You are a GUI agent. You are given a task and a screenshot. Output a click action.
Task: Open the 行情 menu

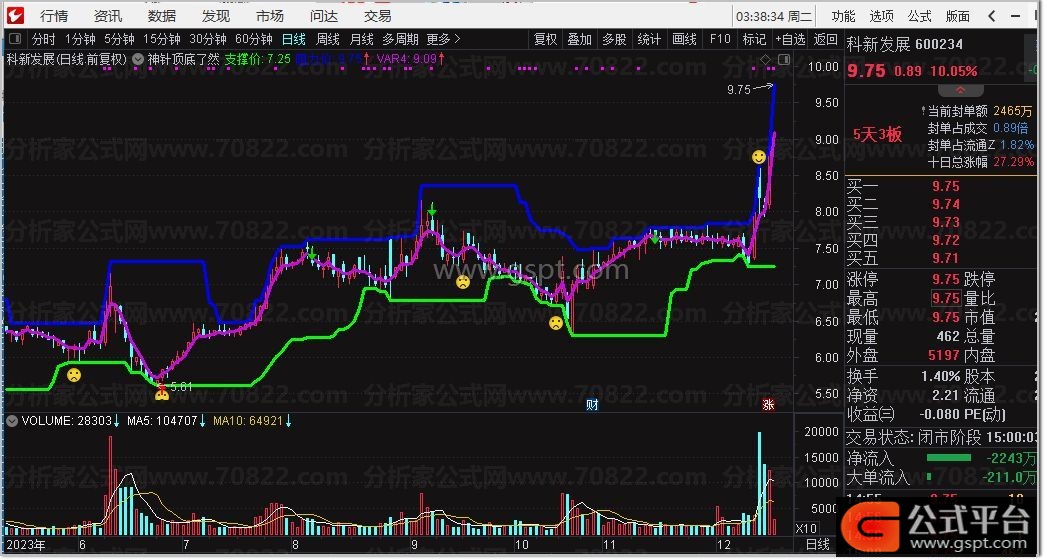tap(53, 16)
